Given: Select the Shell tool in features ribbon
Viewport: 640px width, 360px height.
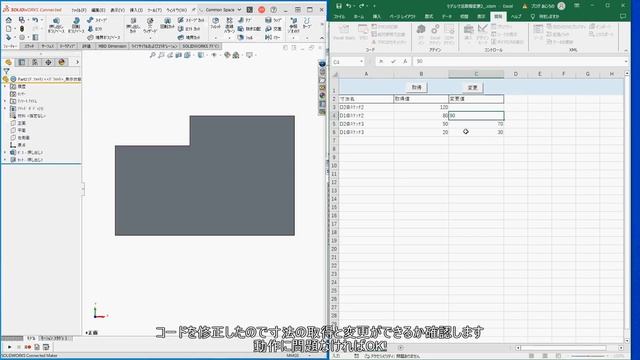Looking at the screenshot, I should (245, 38).
